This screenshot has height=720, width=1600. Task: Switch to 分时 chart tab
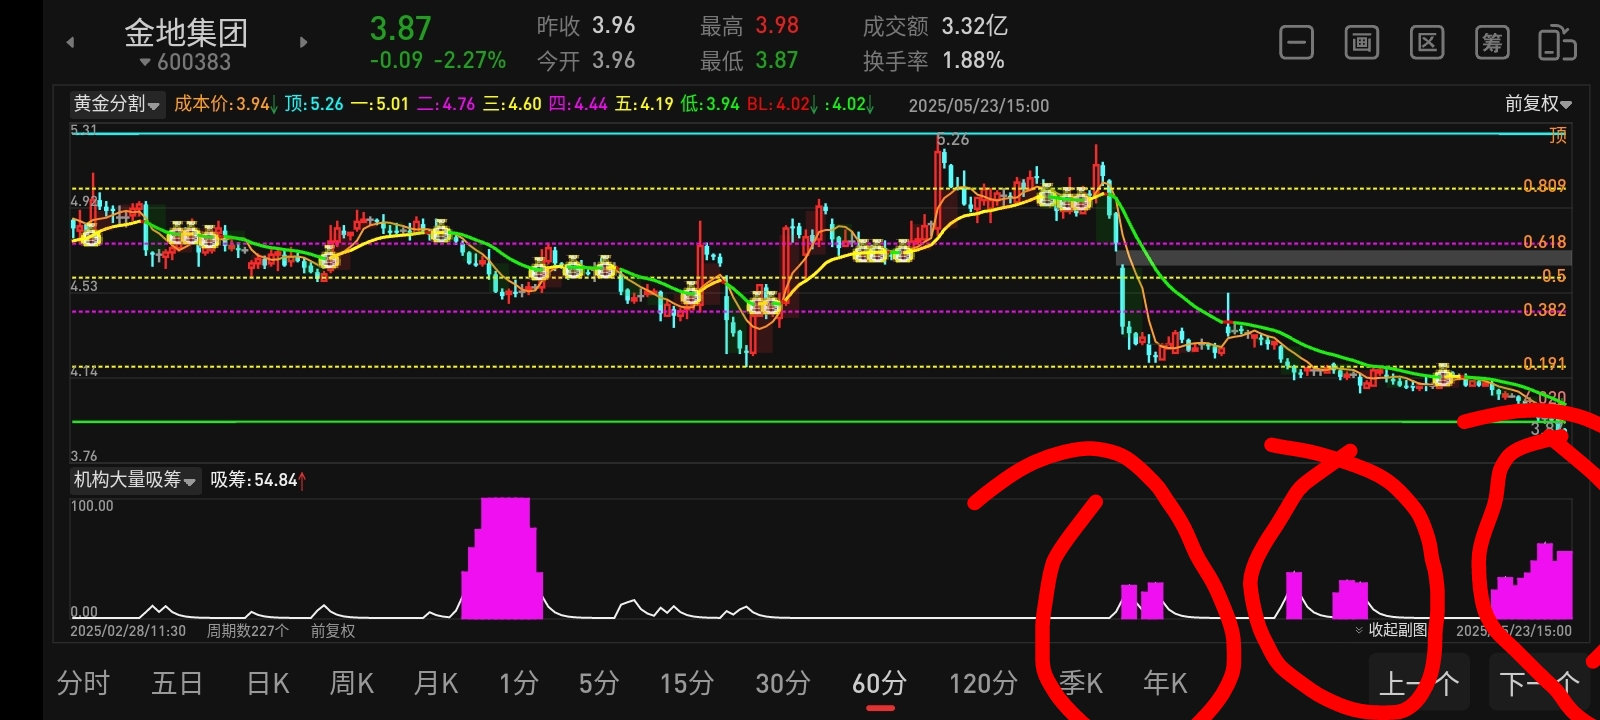83,683
